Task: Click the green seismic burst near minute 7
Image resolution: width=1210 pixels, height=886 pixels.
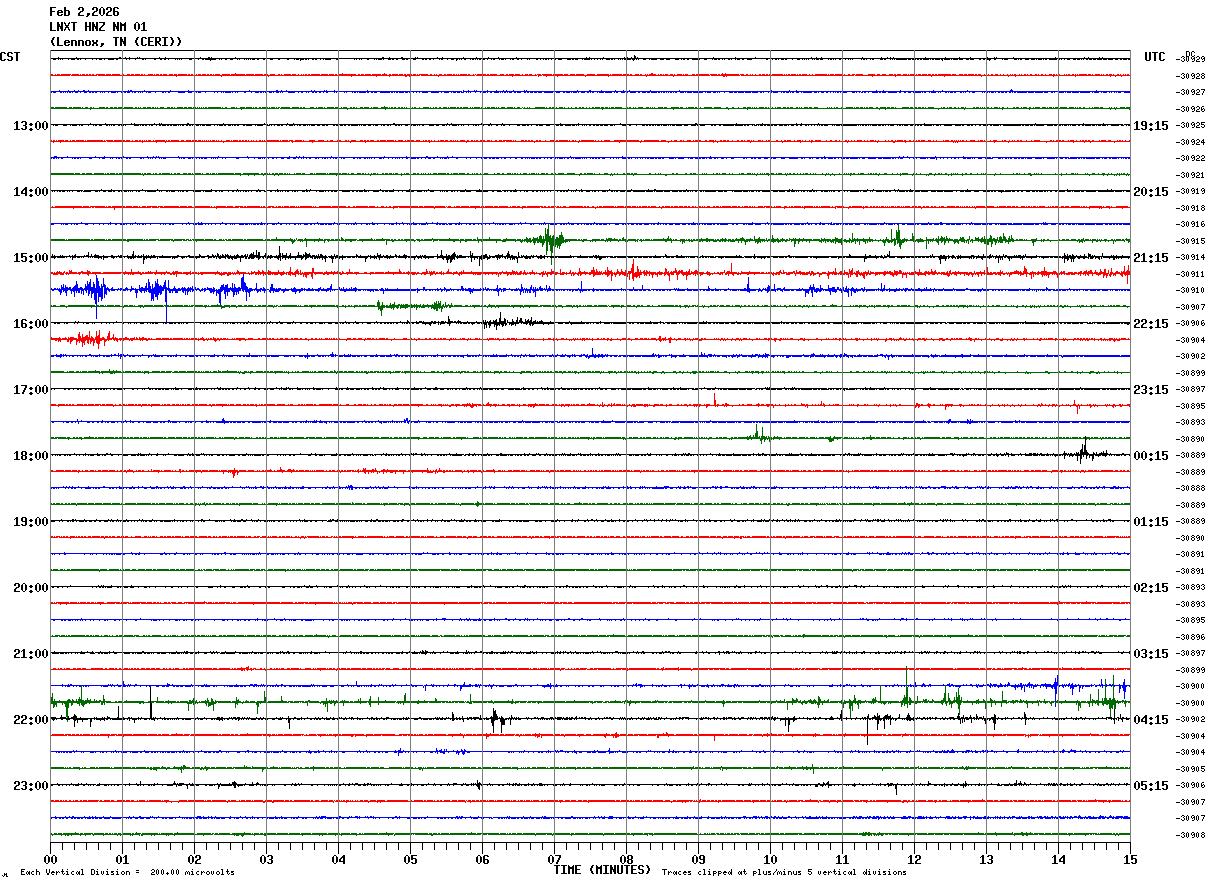Action: [x=549, y=240]
